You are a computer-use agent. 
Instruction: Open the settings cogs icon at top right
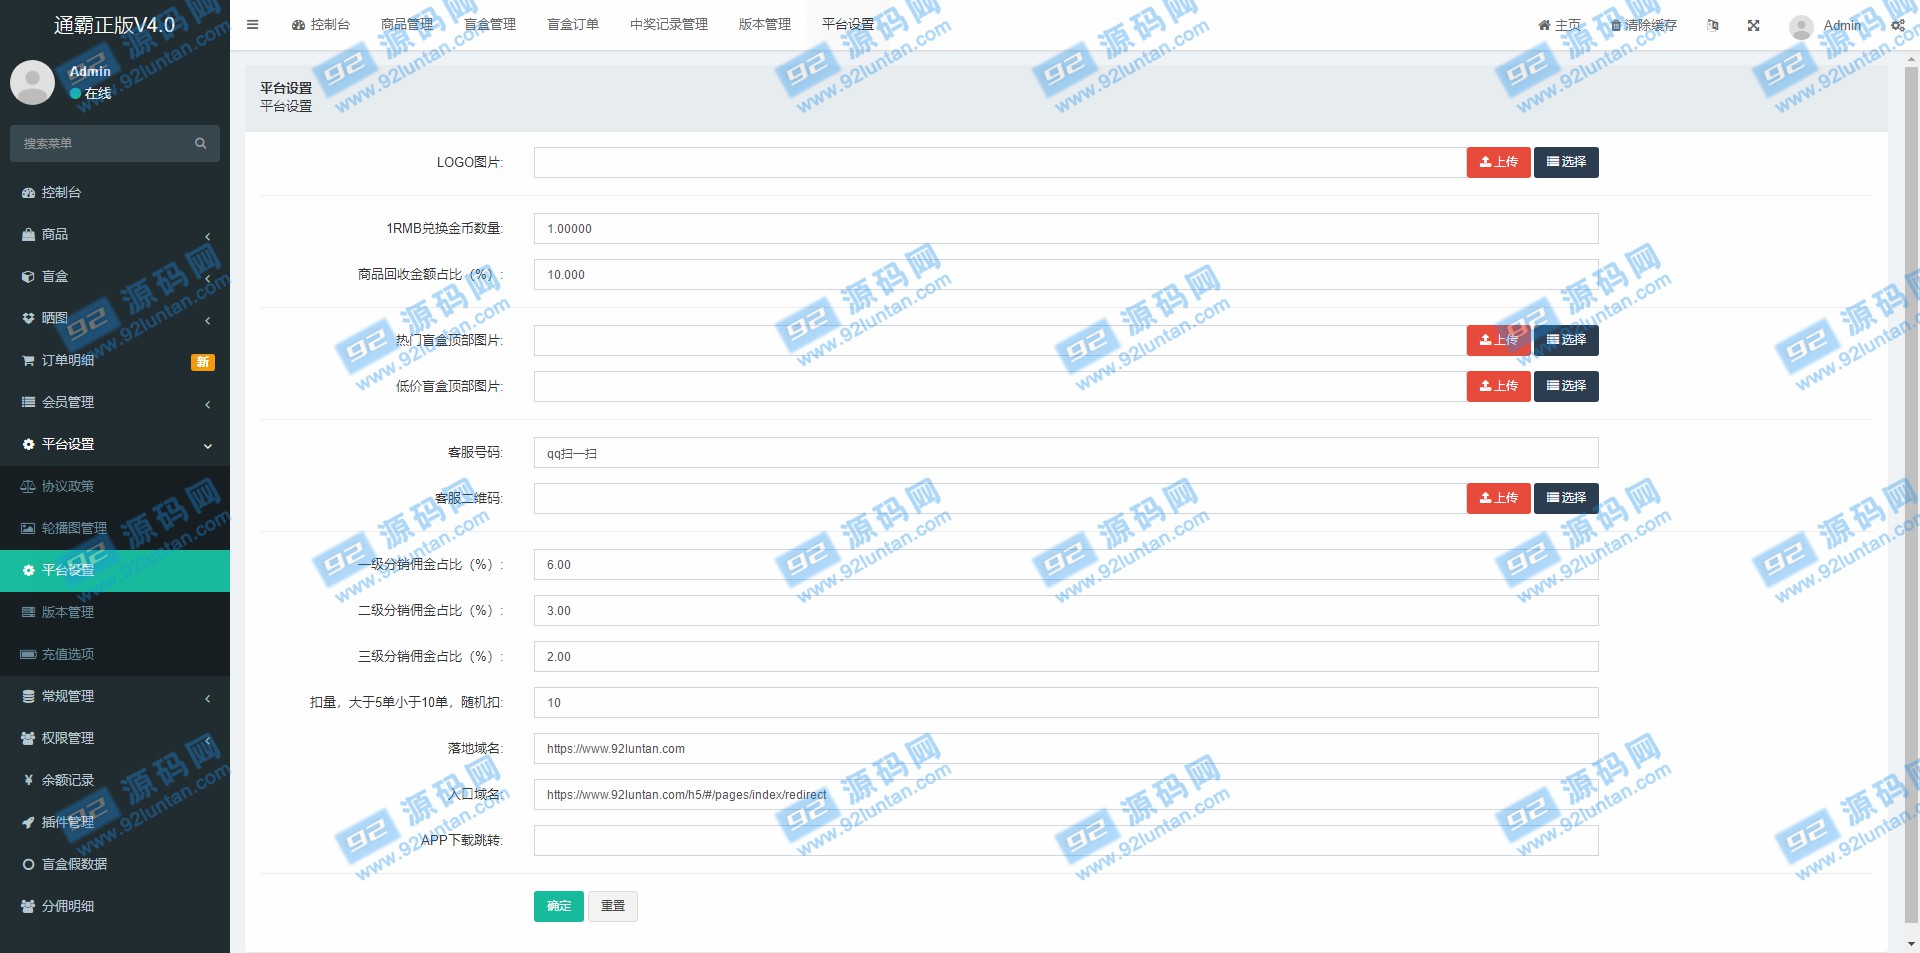tap(1898, 25)
